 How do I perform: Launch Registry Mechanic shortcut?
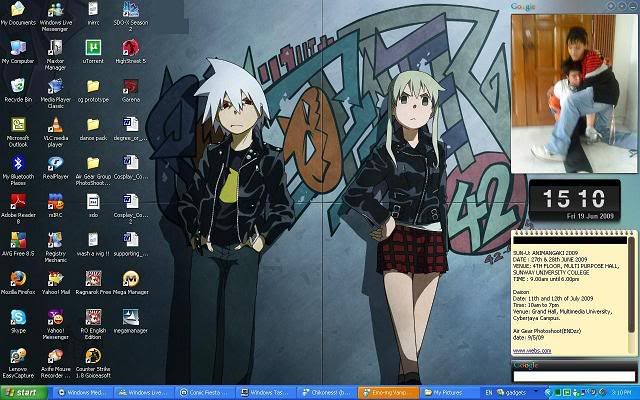(56, 247)
